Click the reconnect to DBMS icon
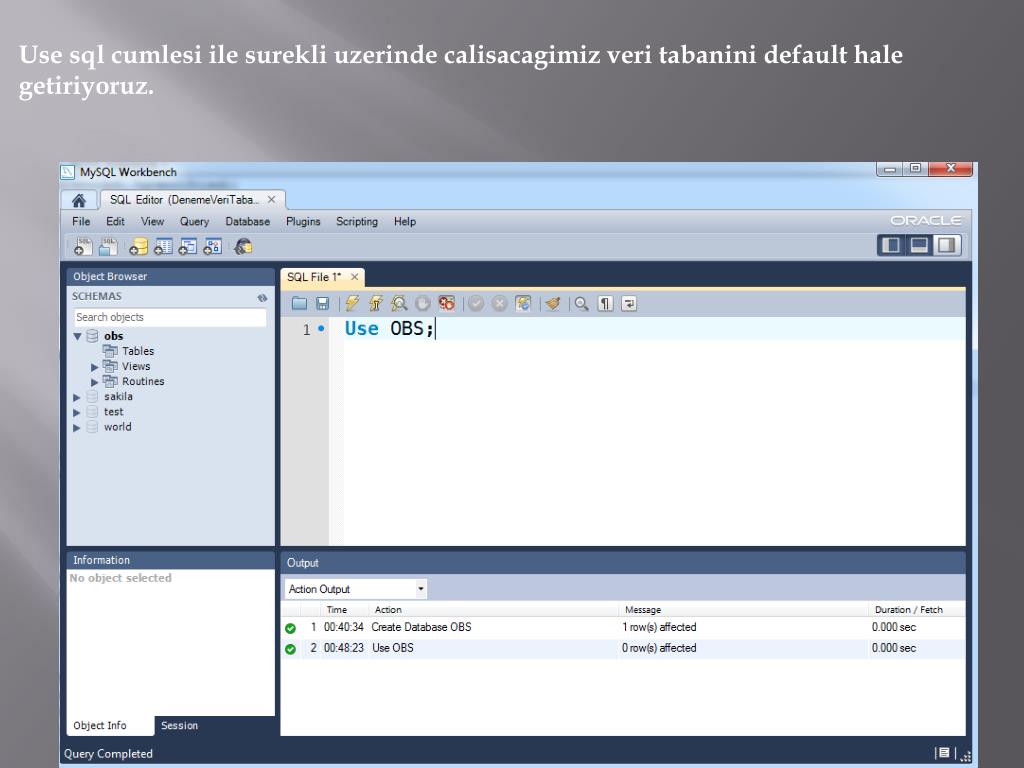 point(244,246)
